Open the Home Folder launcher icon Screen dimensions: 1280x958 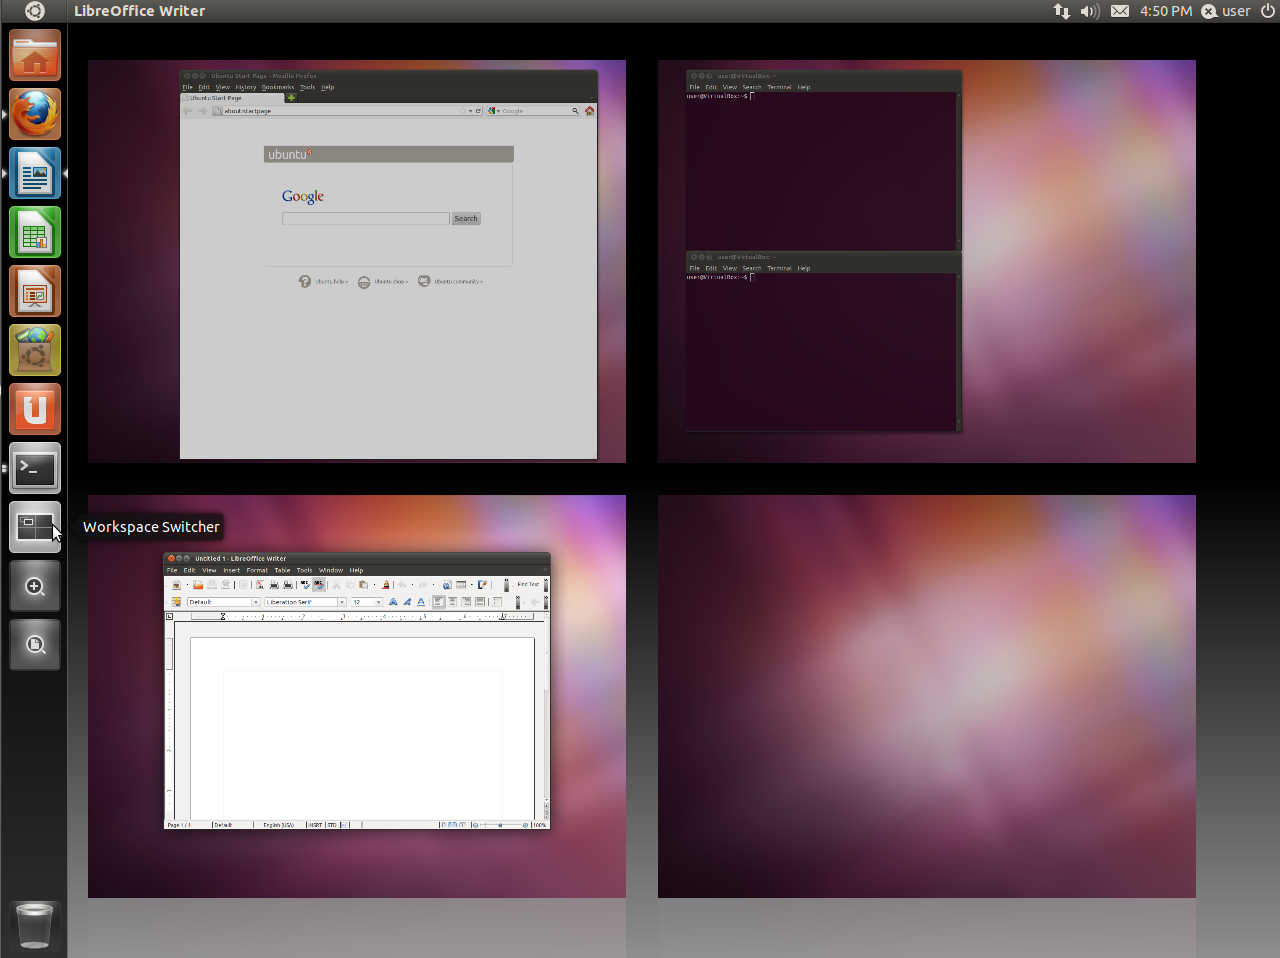point(35,56)
